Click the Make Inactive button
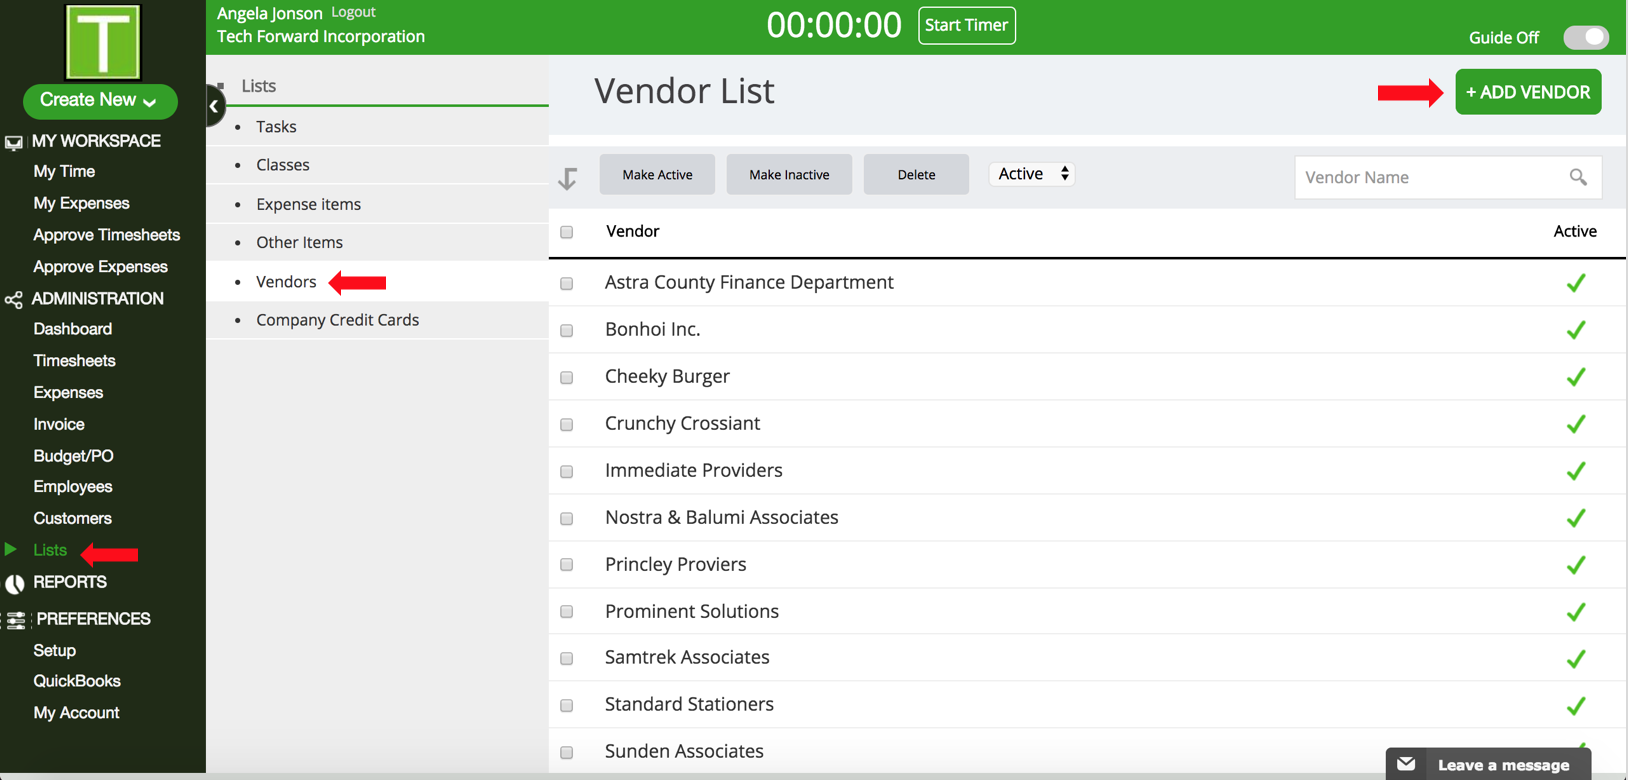The image size is (1628, 780). (789, 174)
